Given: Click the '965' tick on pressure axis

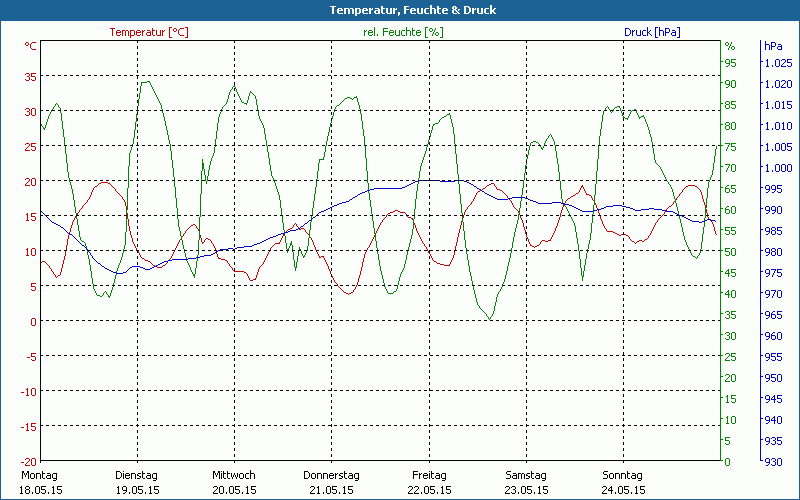Looking at the screenshot, I should pyautogui.click(x=773, y=315).
